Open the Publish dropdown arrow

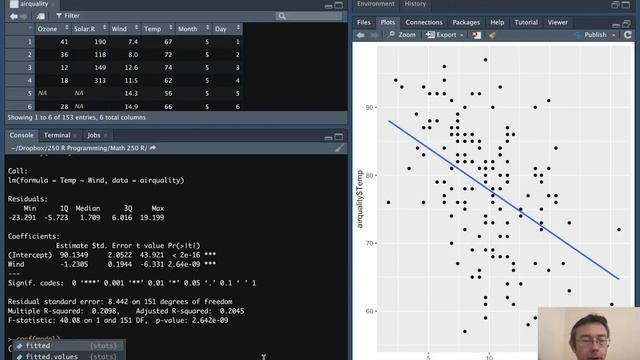[613, 36]
